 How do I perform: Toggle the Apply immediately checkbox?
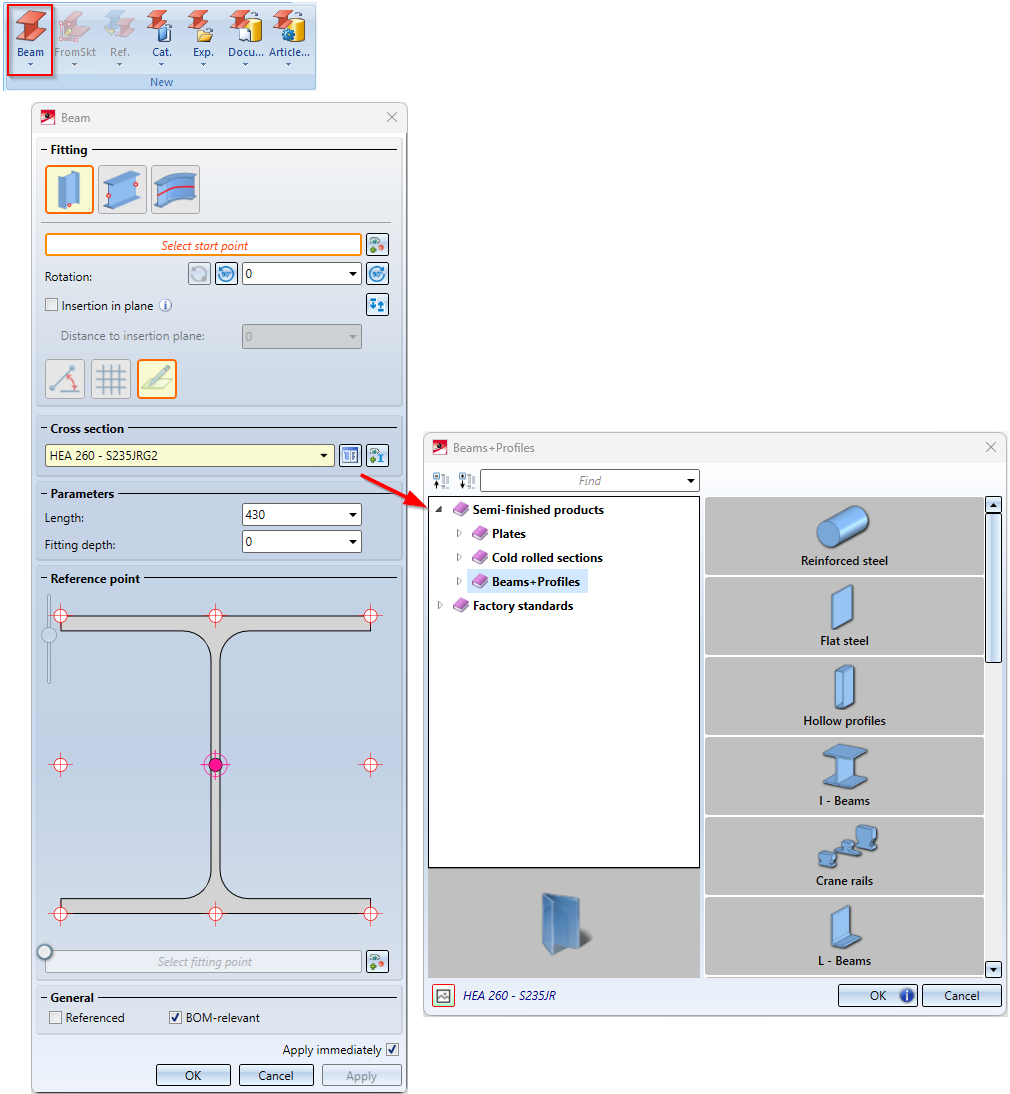(x=392, y=1049)
